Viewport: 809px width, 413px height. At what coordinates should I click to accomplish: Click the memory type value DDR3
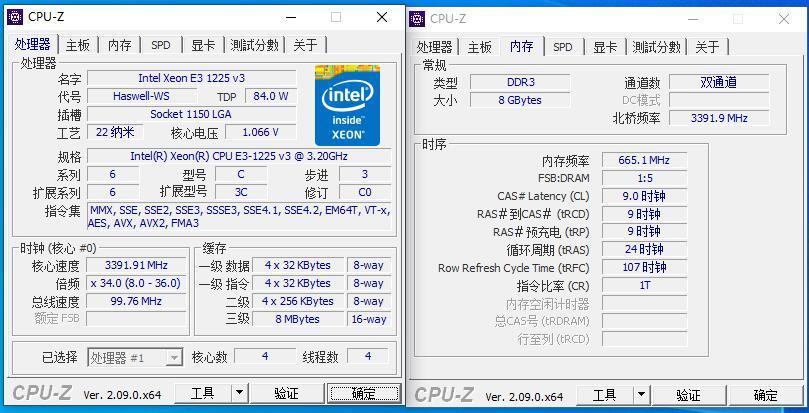(520, 82)
